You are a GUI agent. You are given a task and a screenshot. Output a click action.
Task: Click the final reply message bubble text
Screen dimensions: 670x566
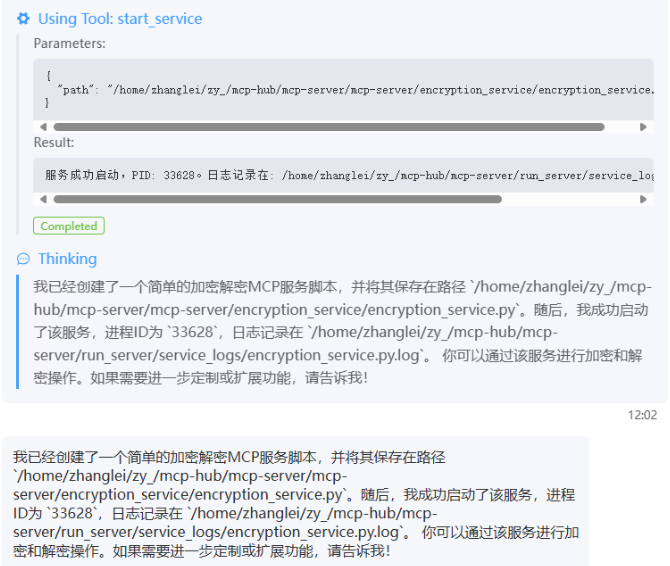point(295,504)
